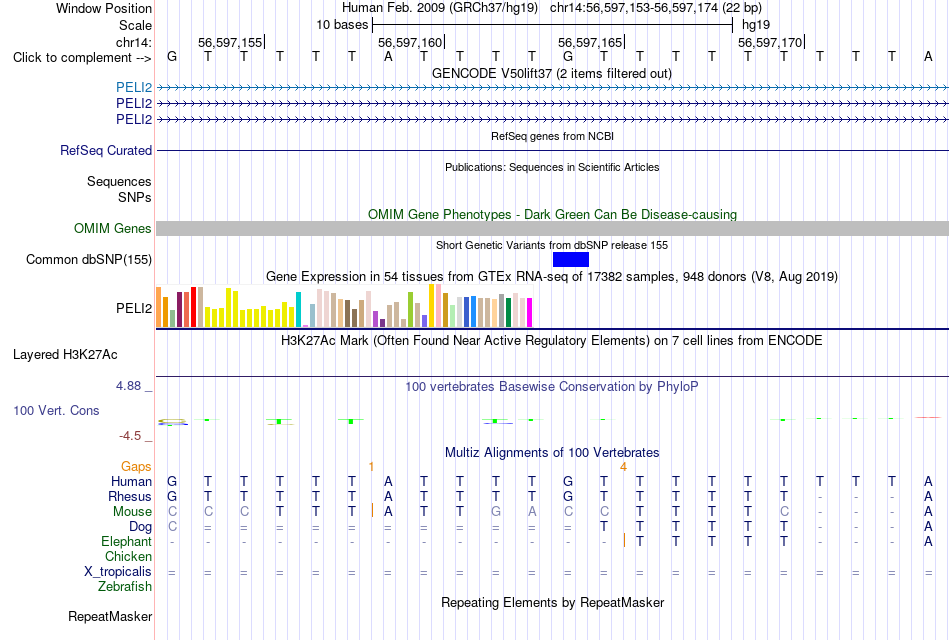Click the blue dbSNP variant box

tap(571, 259)
